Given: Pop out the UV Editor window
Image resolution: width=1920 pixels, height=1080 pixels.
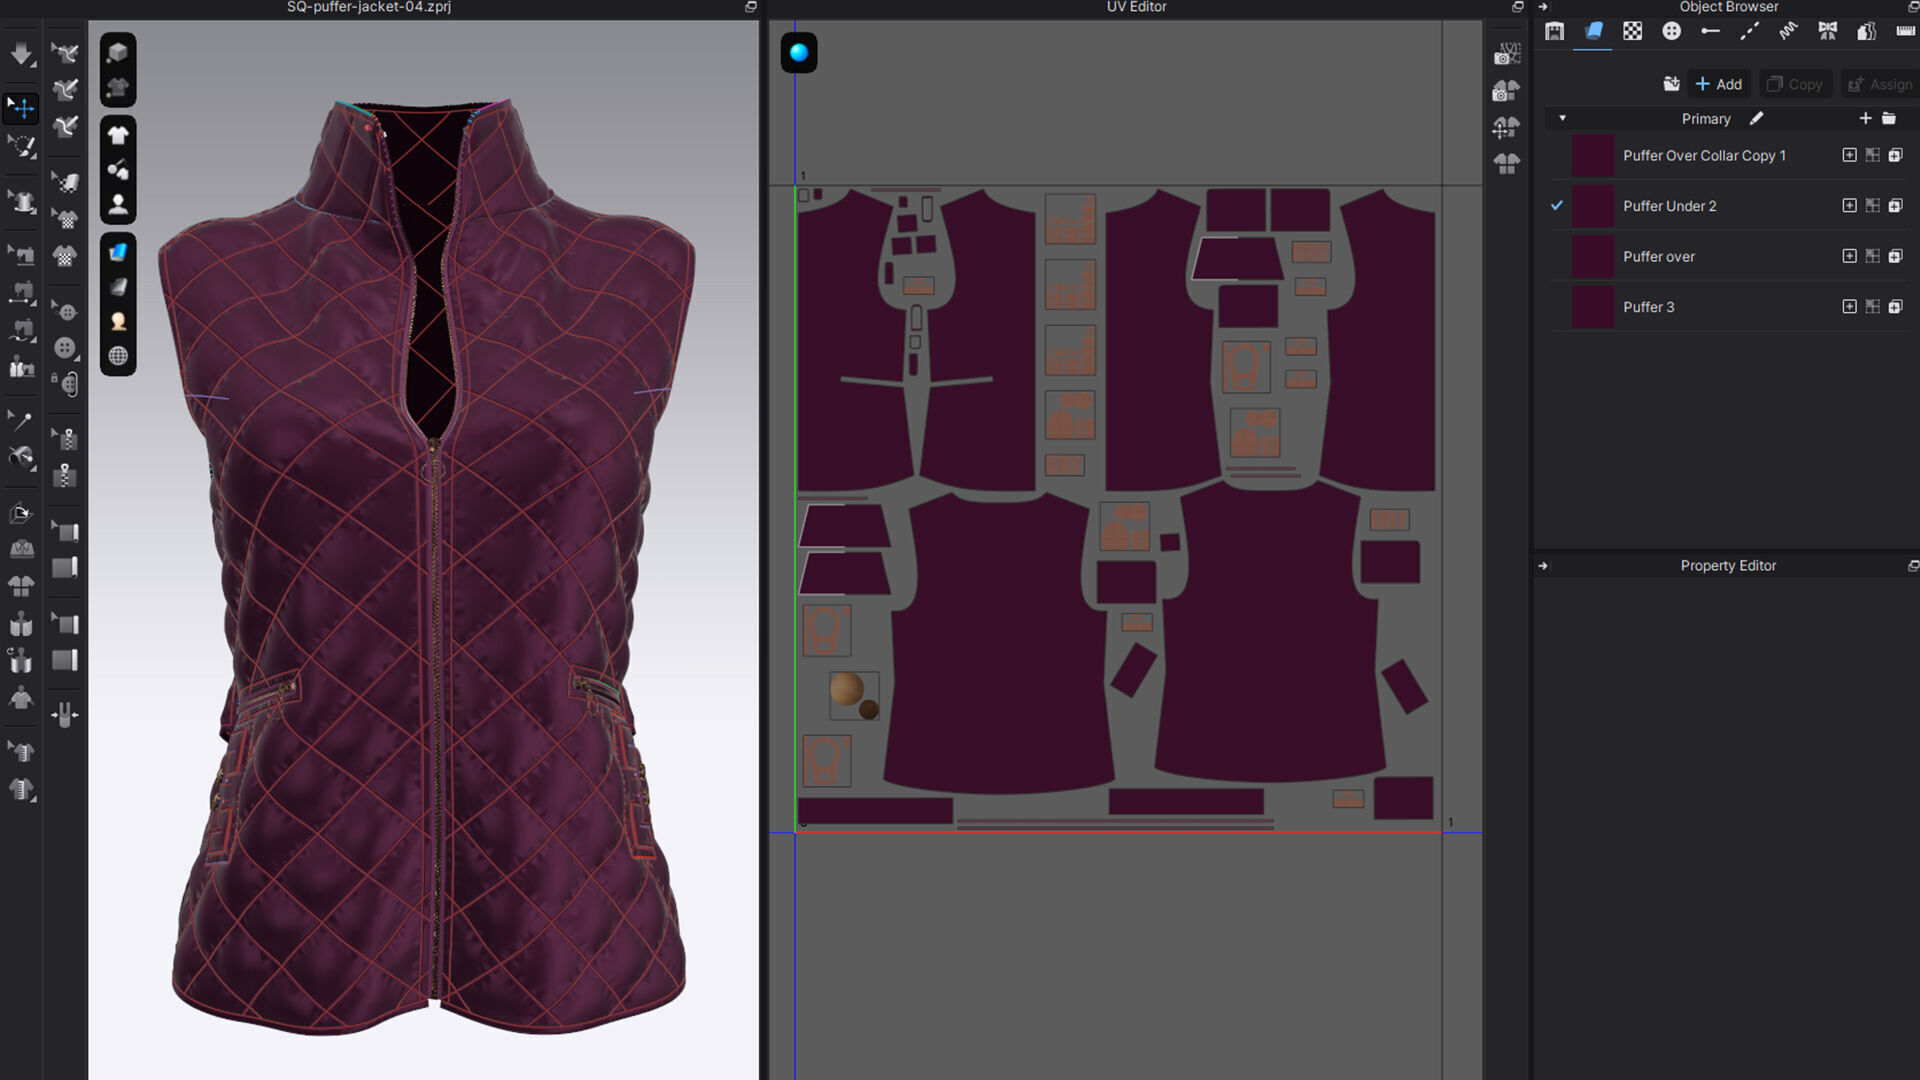Looking at the screenshot, I should point(1517,7).
